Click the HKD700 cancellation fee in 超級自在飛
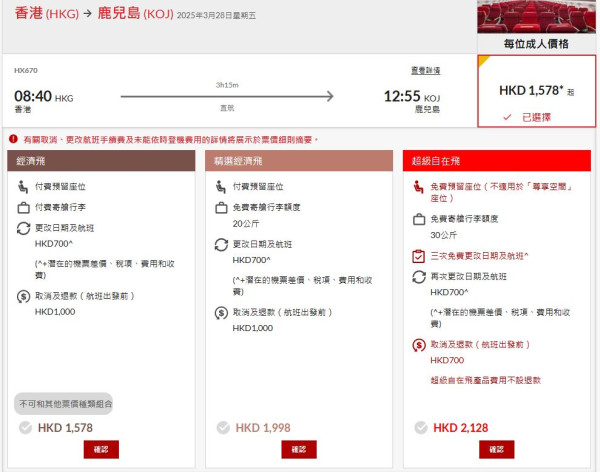 tap(447, 360)
